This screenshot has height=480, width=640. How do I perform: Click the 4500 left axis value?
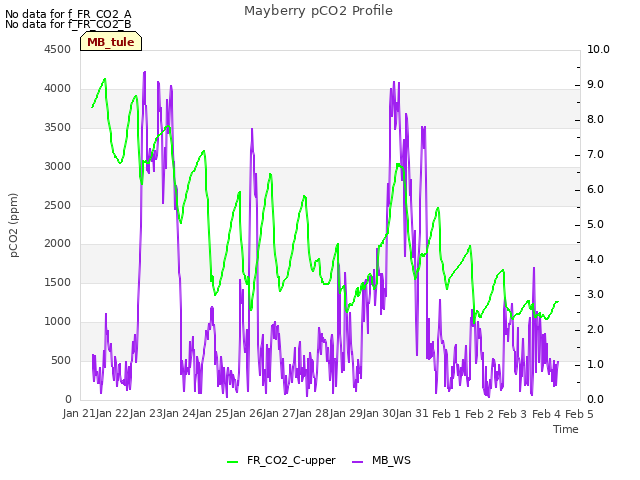click(x=58, y=49)
